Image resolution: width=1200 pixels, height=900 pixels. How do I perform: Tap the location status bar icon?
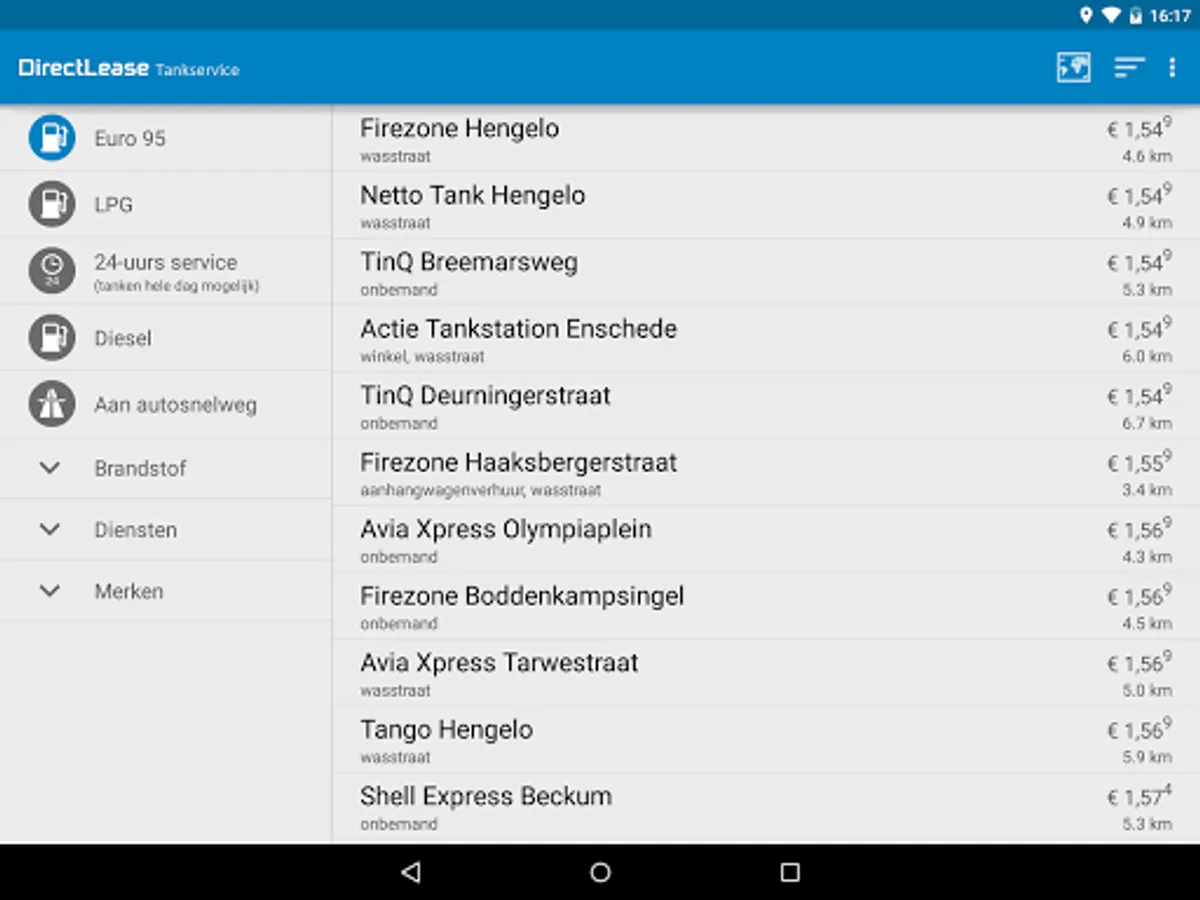[1086, 15]
